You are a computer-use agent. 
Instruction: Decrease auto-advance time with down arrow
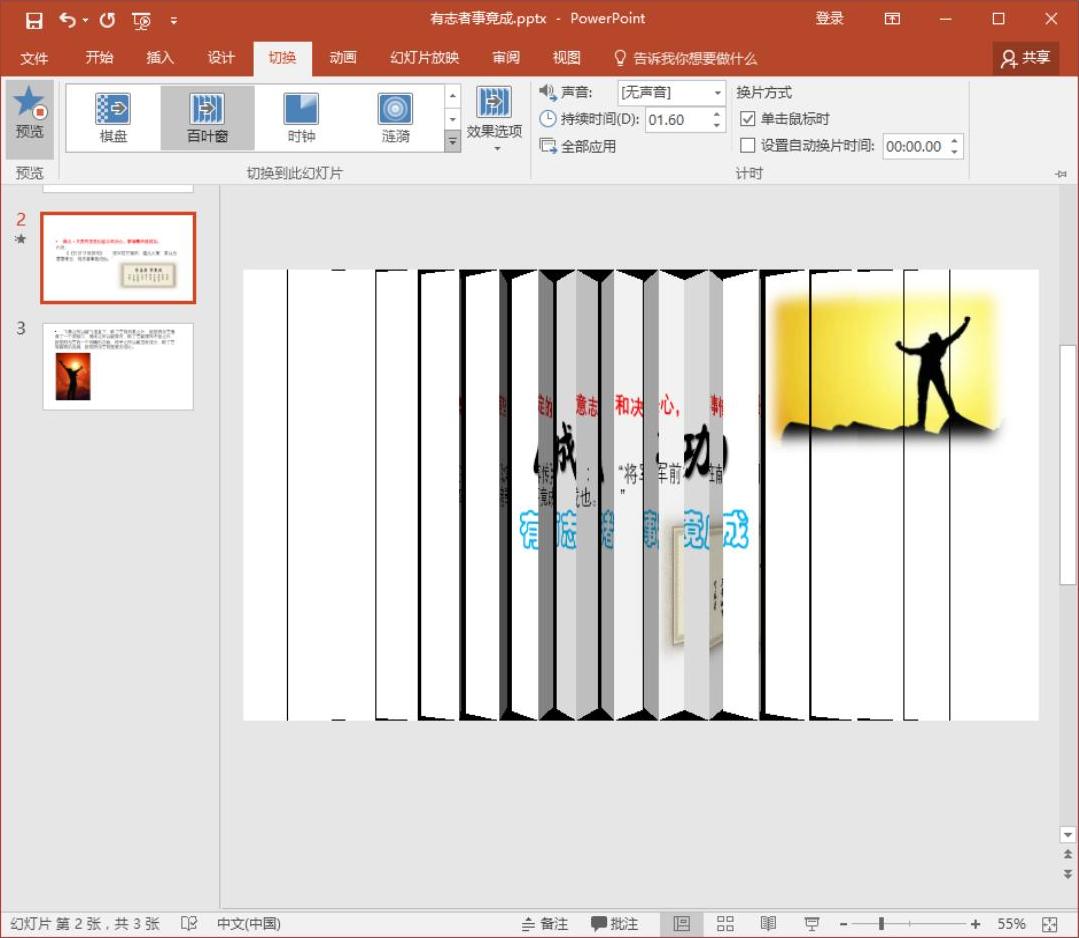click(954, 151)
